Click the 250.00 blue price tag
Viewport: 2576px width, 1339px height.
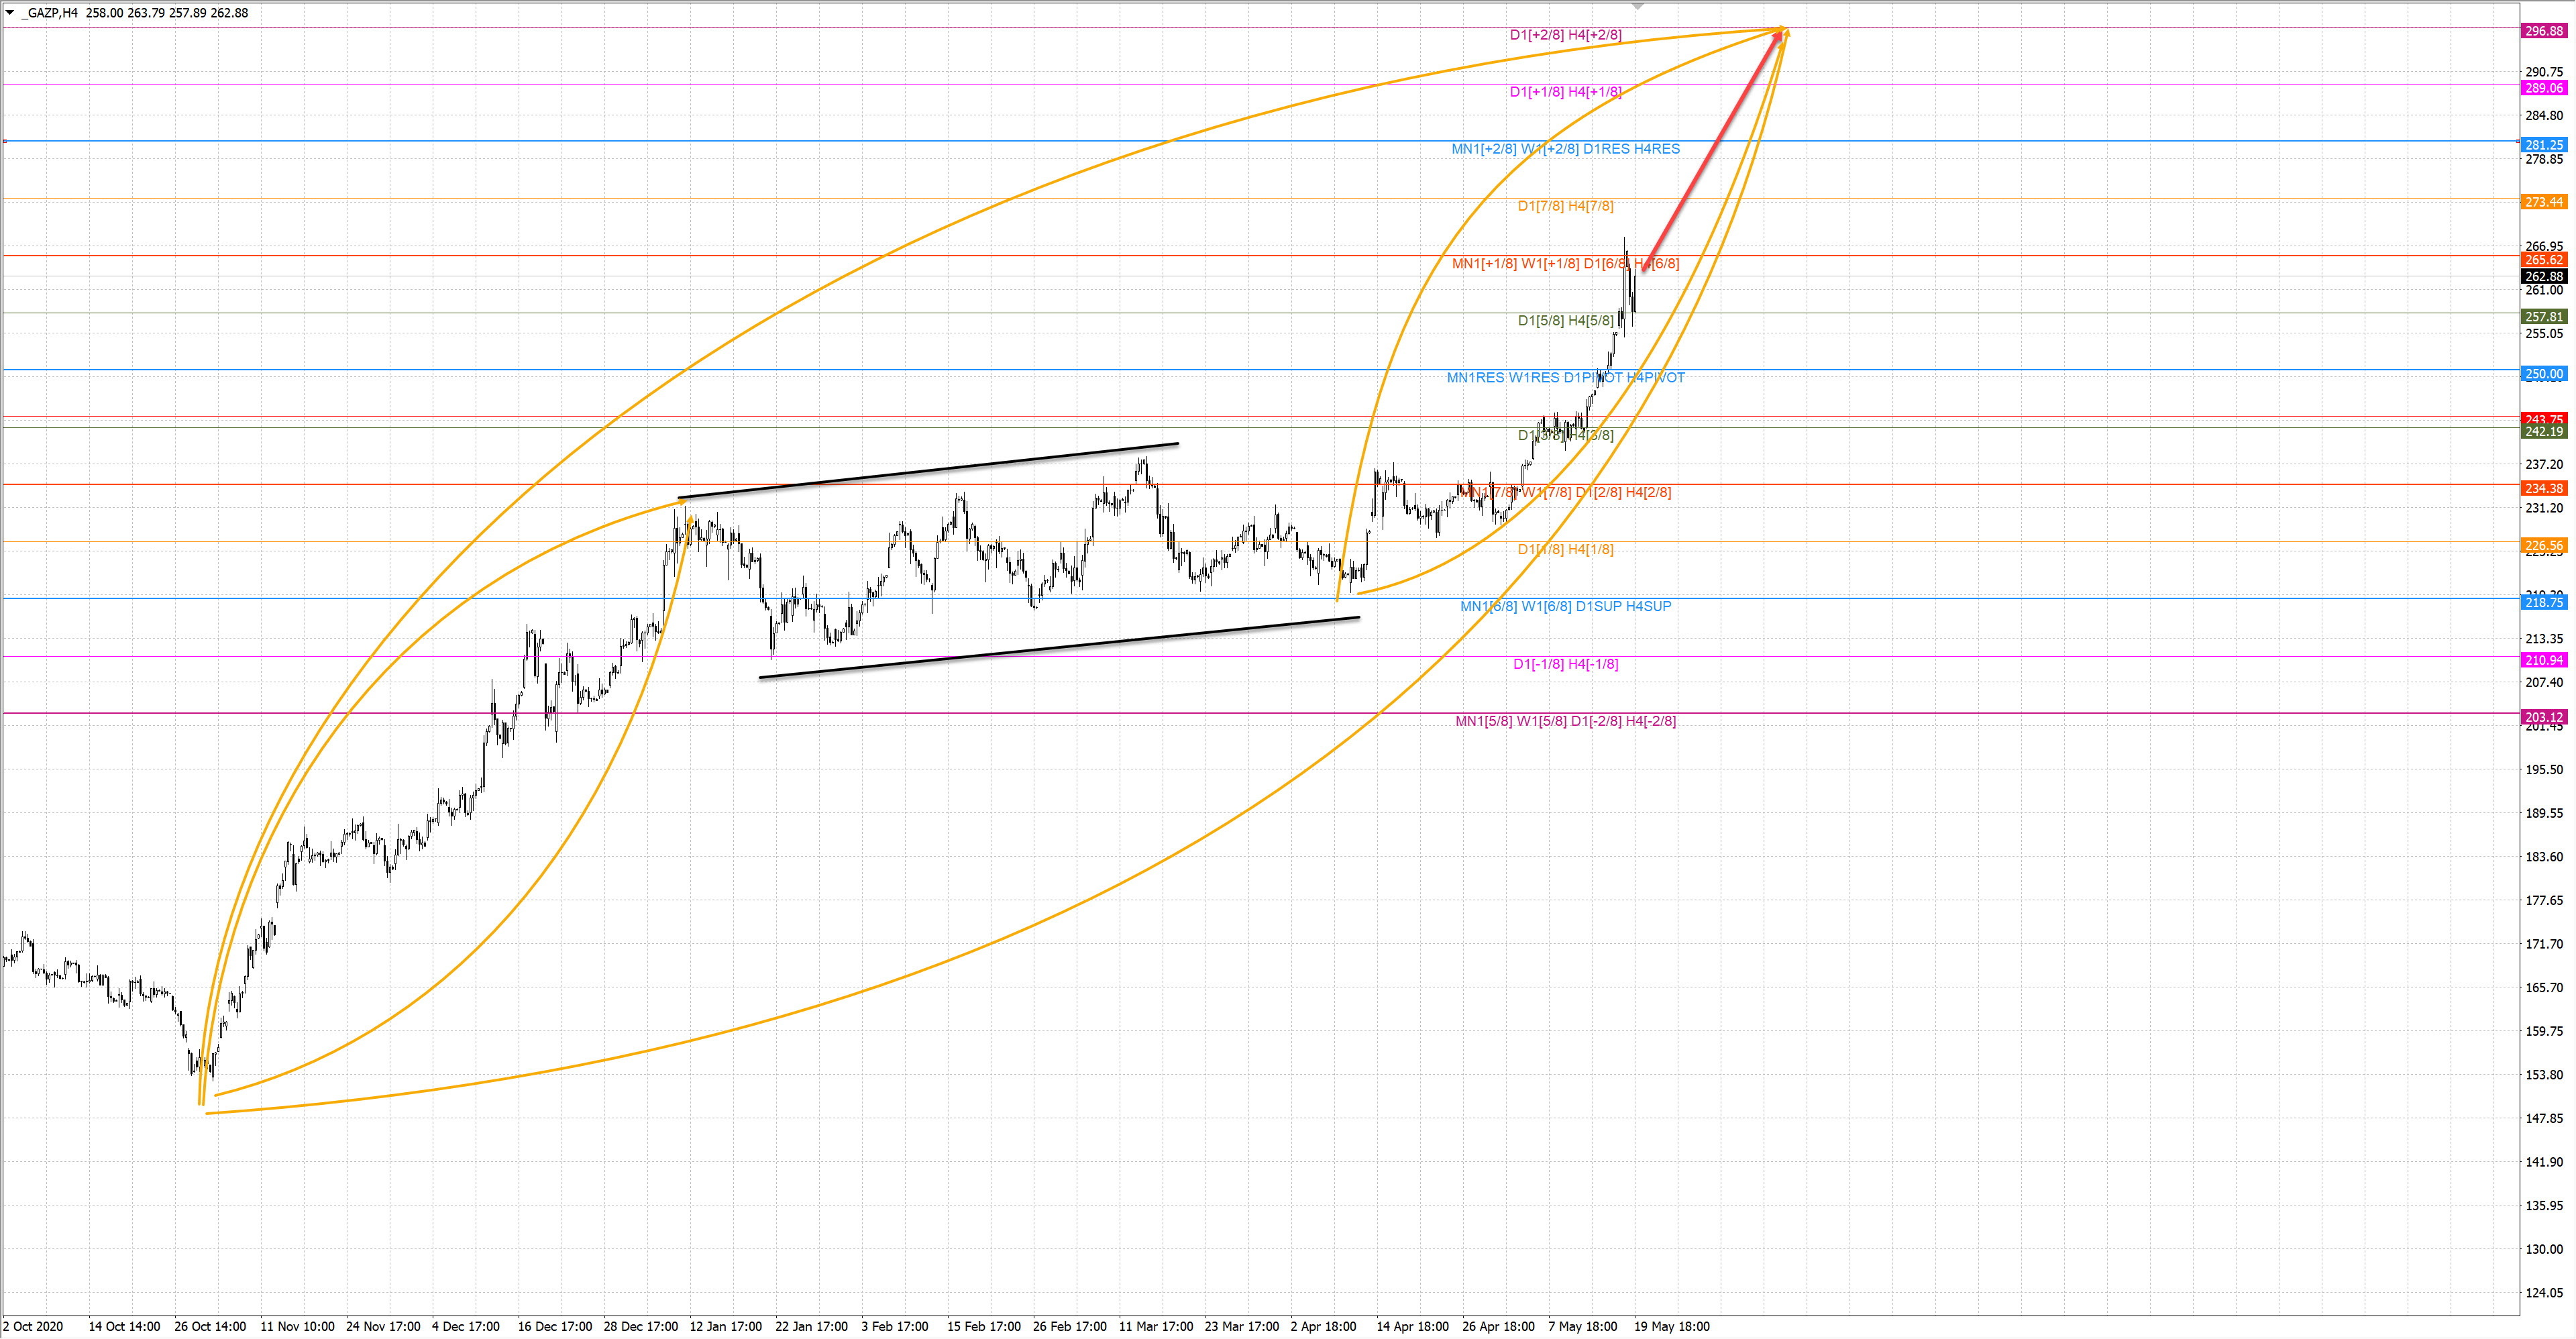coord(2543,374)
